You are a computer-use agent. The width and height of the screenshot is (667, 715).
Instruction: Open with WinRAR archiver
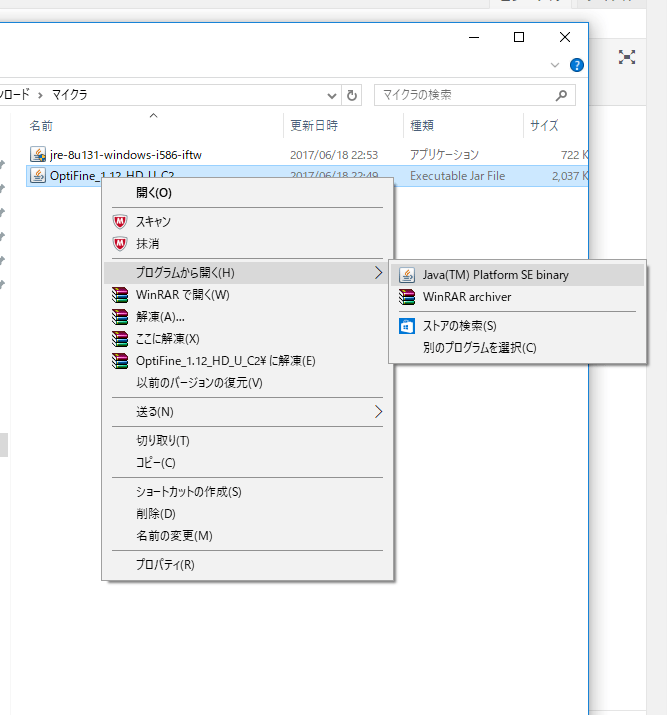(517, 297)
